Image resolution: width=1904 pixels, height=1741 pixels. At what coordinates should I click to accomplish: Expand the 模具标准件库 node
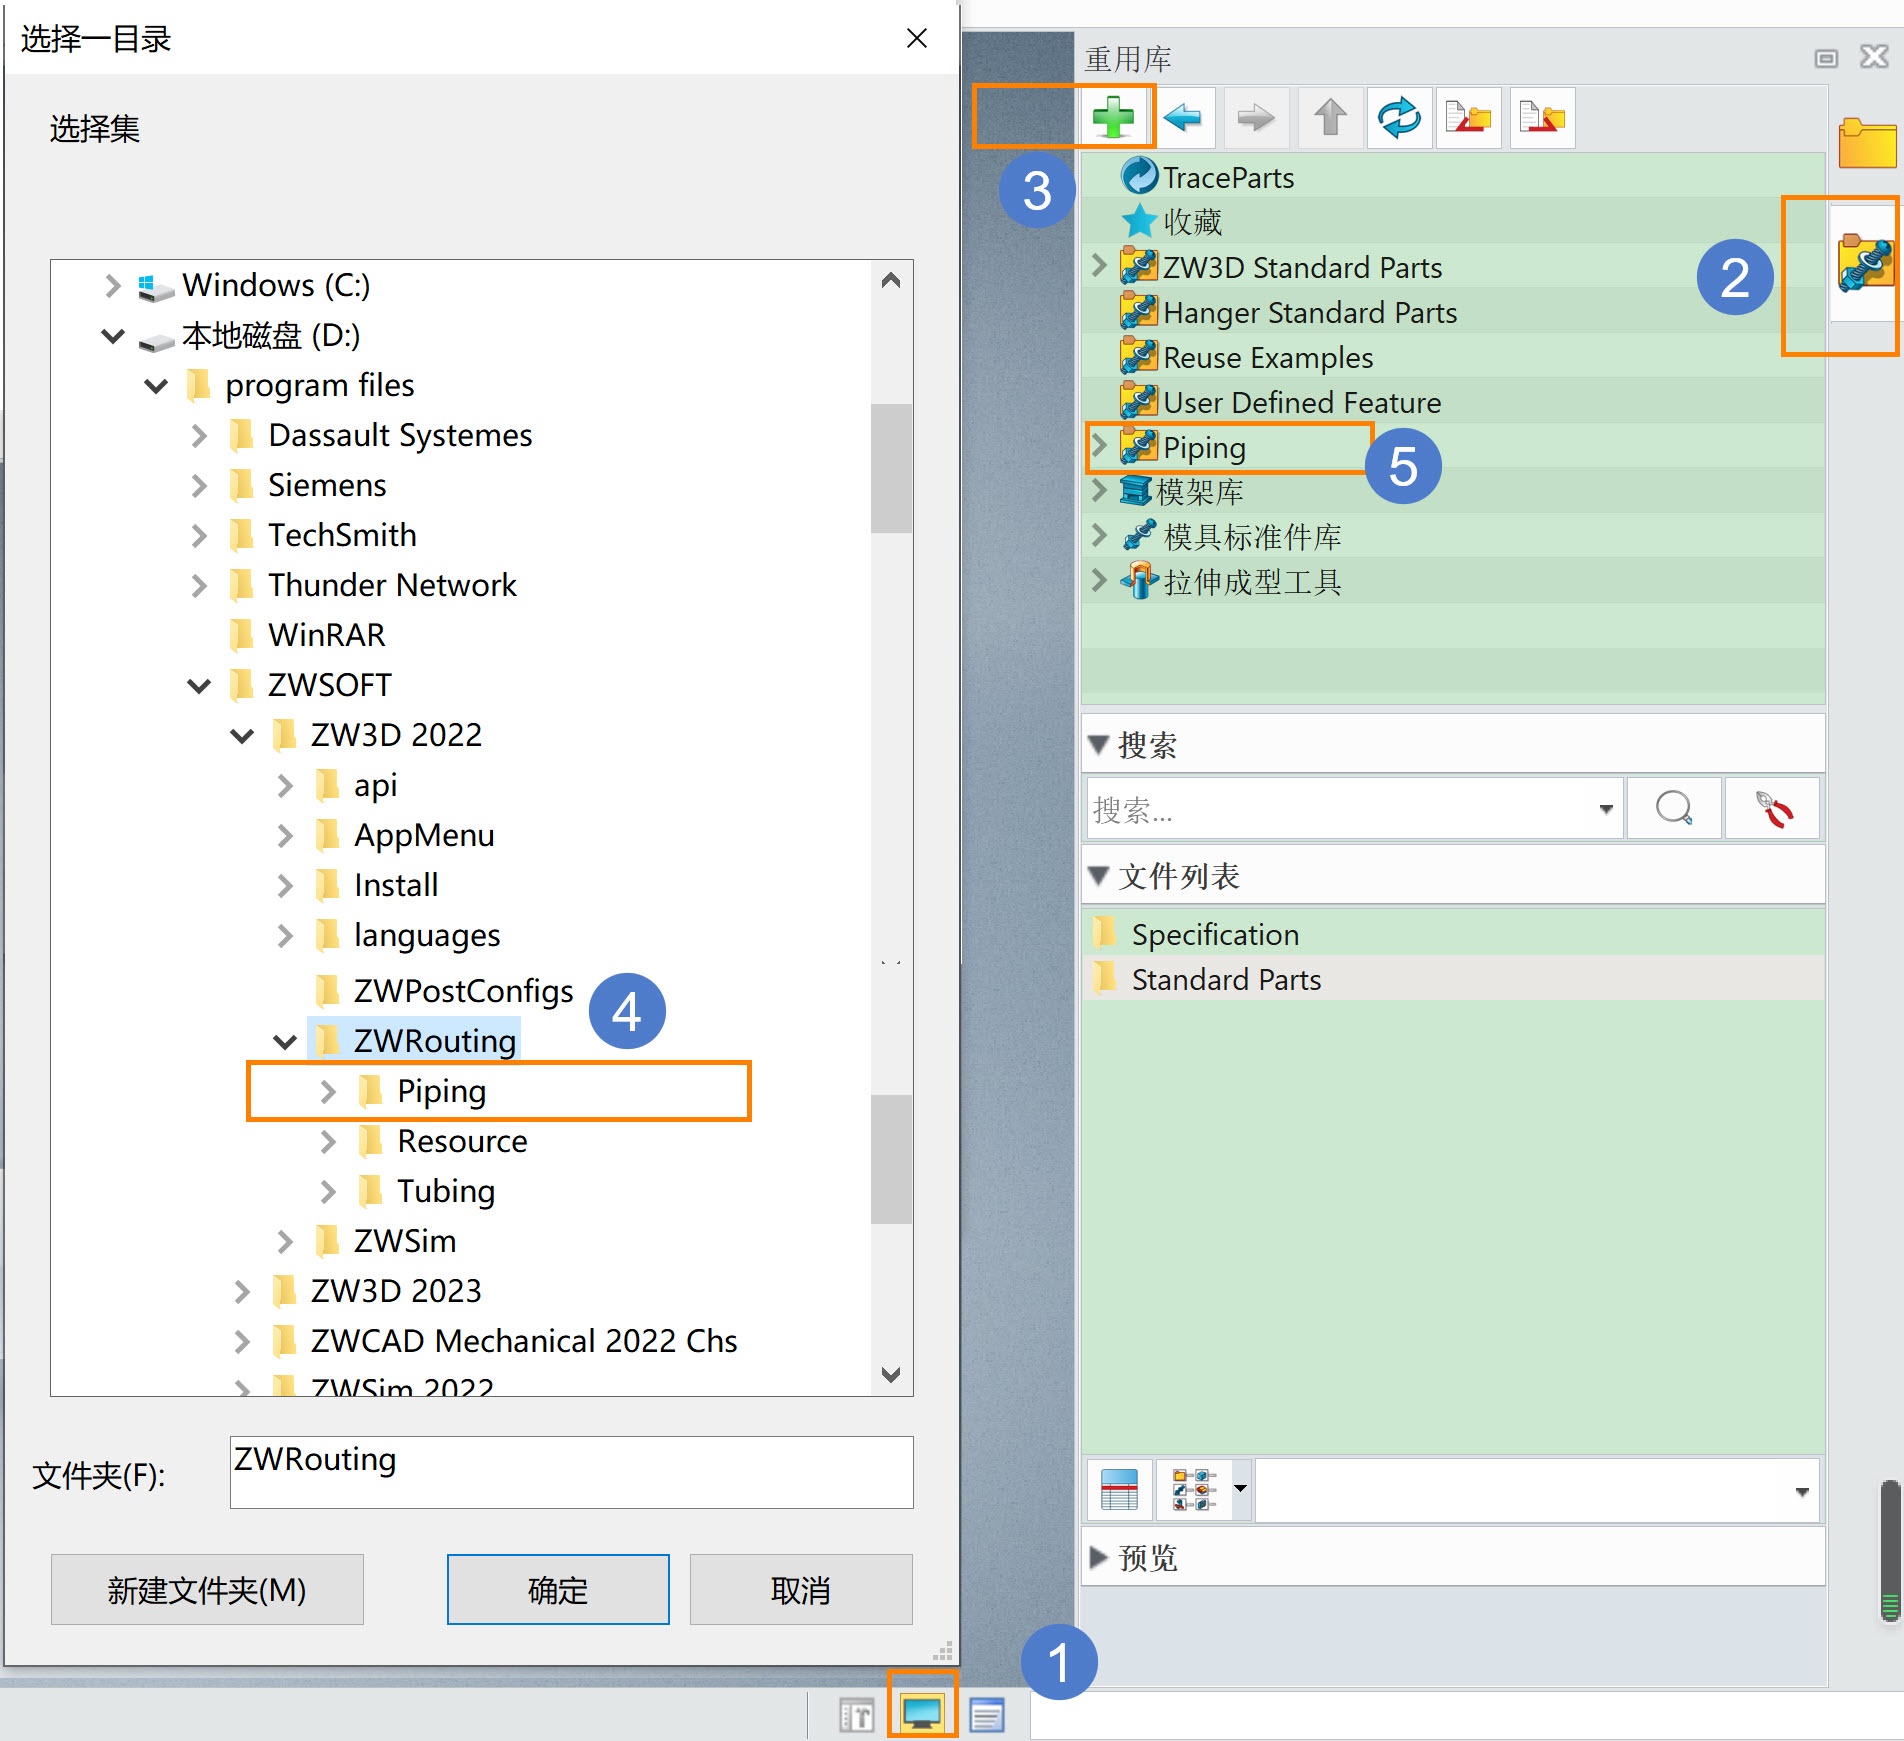(x=1099, y=535)
